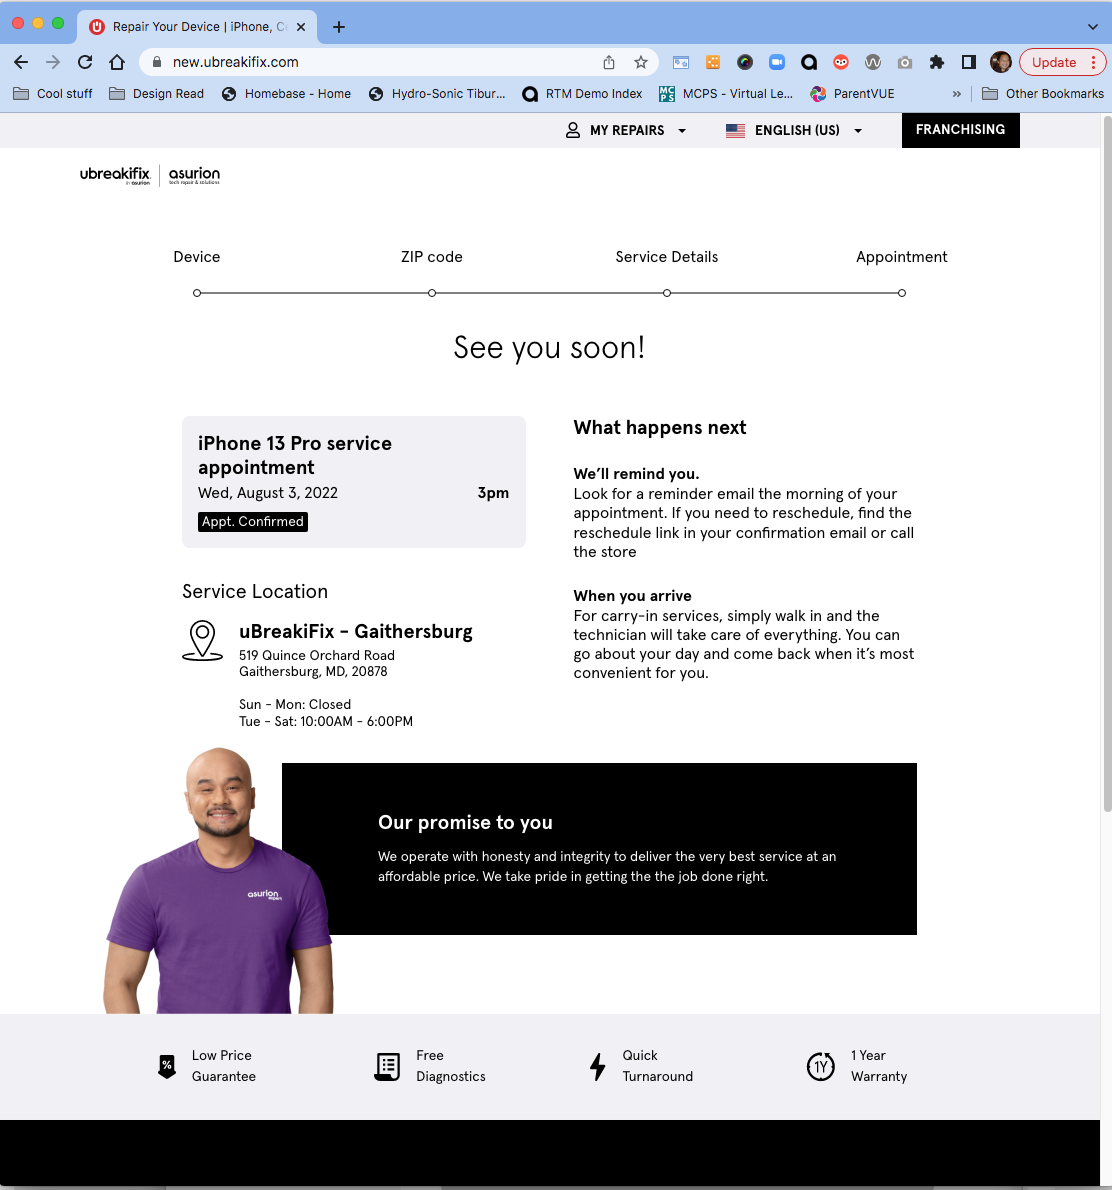Click the Service Details step marker dot
The width and height of the screenshot is (1112, 1190).
click(666, 293)
